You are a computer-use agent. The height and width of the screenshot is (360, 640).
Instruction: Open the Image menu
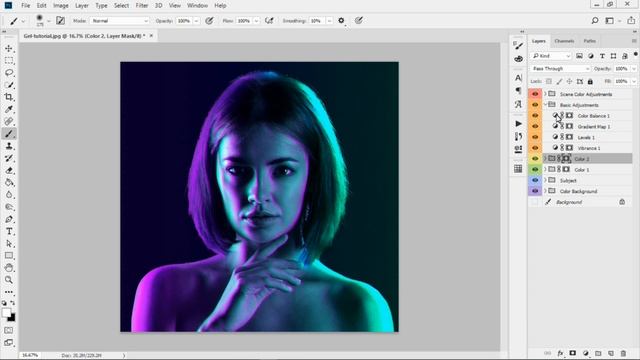(61, 6)
